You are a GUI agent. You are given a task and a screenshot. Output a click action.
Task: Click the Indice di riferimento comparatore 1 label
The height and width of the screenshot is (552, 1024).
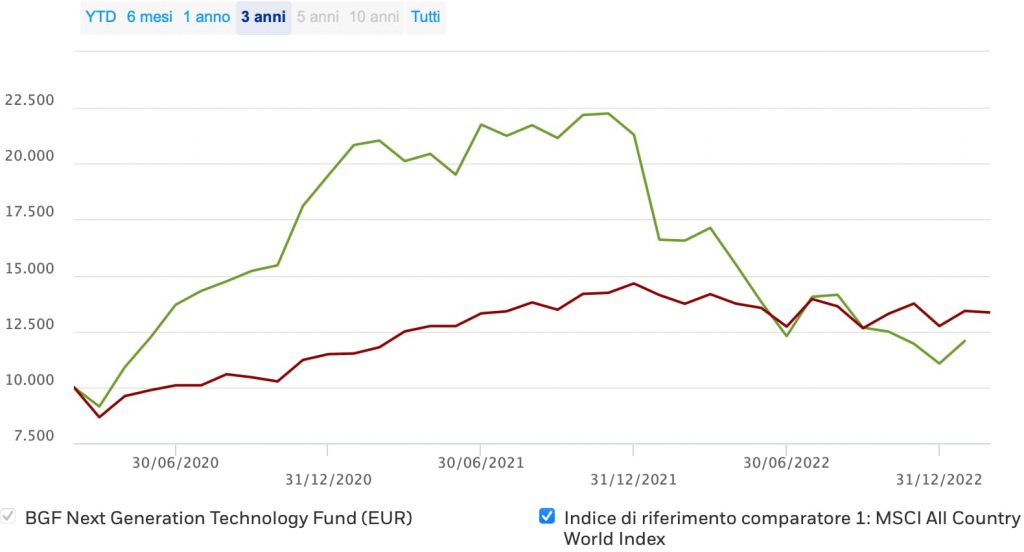(792, 518)
